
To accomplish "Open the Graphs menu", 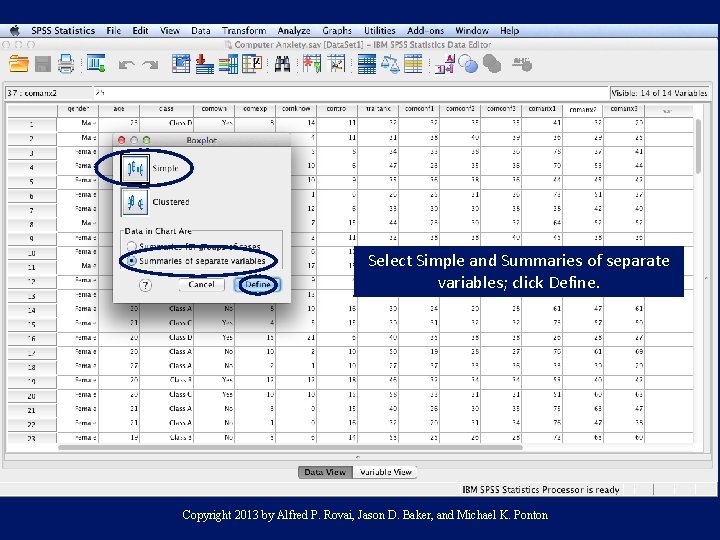I will [x=337, y=31].
